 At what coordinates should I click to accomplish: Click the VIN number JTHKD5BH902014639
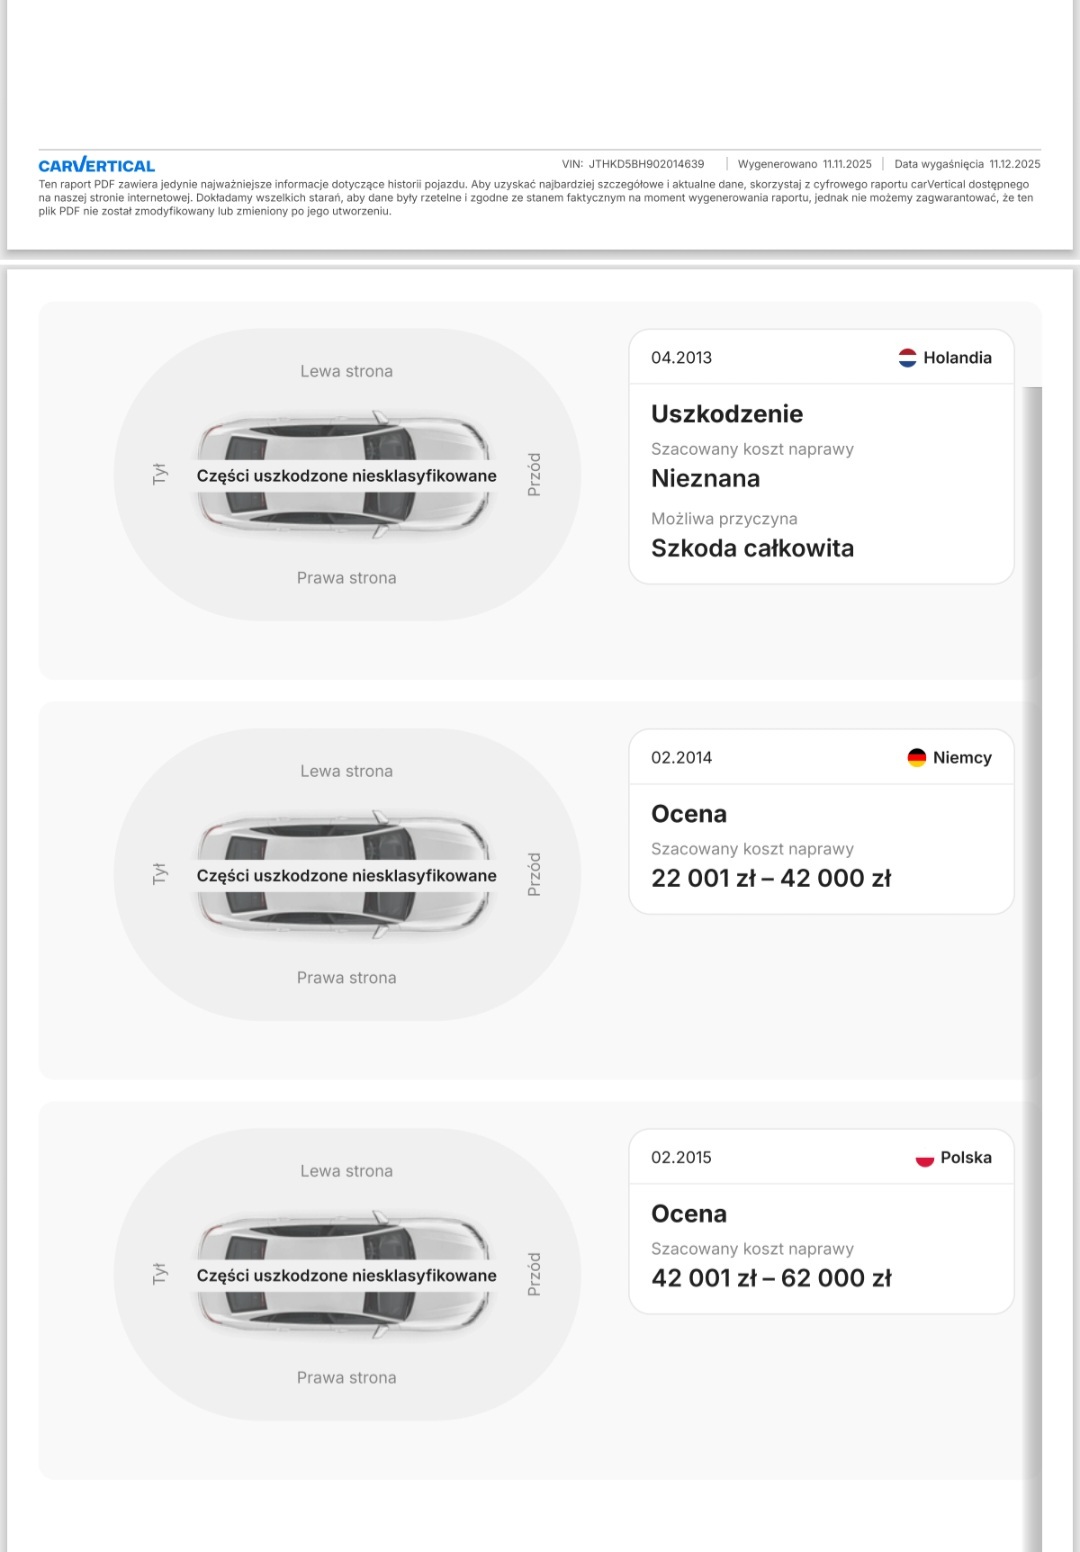click(646, 164)
